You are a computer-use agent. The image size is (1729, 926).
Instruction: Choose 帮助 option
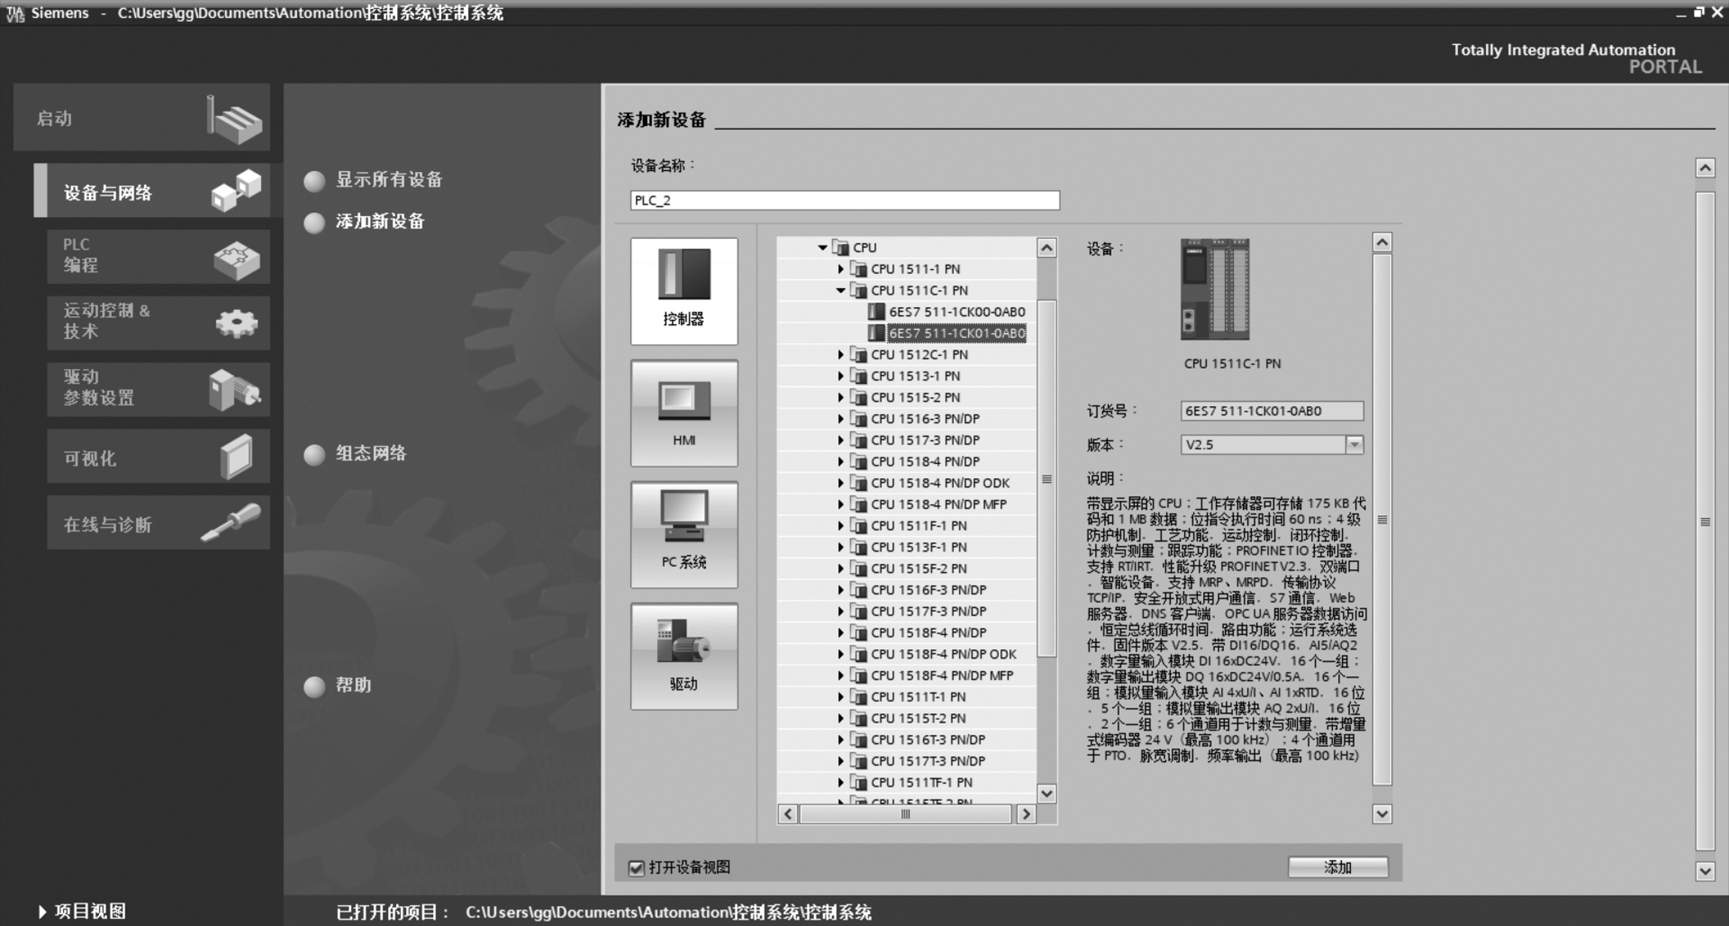[x=337, y=686]
